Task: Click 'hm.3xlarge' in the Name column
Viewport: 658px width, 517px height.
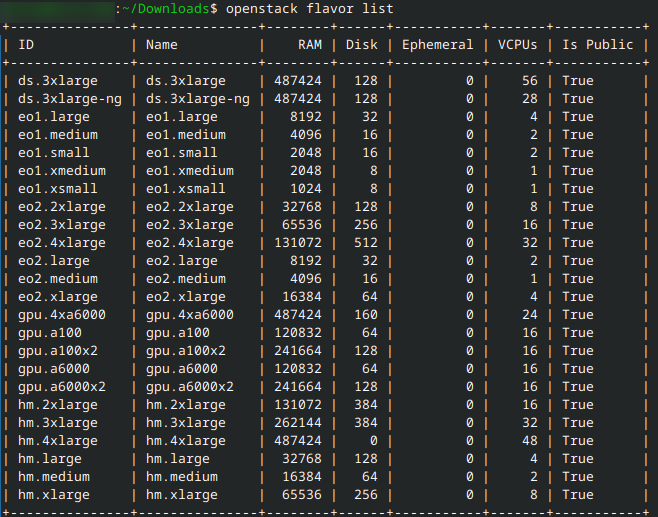Action: (186, 423)
